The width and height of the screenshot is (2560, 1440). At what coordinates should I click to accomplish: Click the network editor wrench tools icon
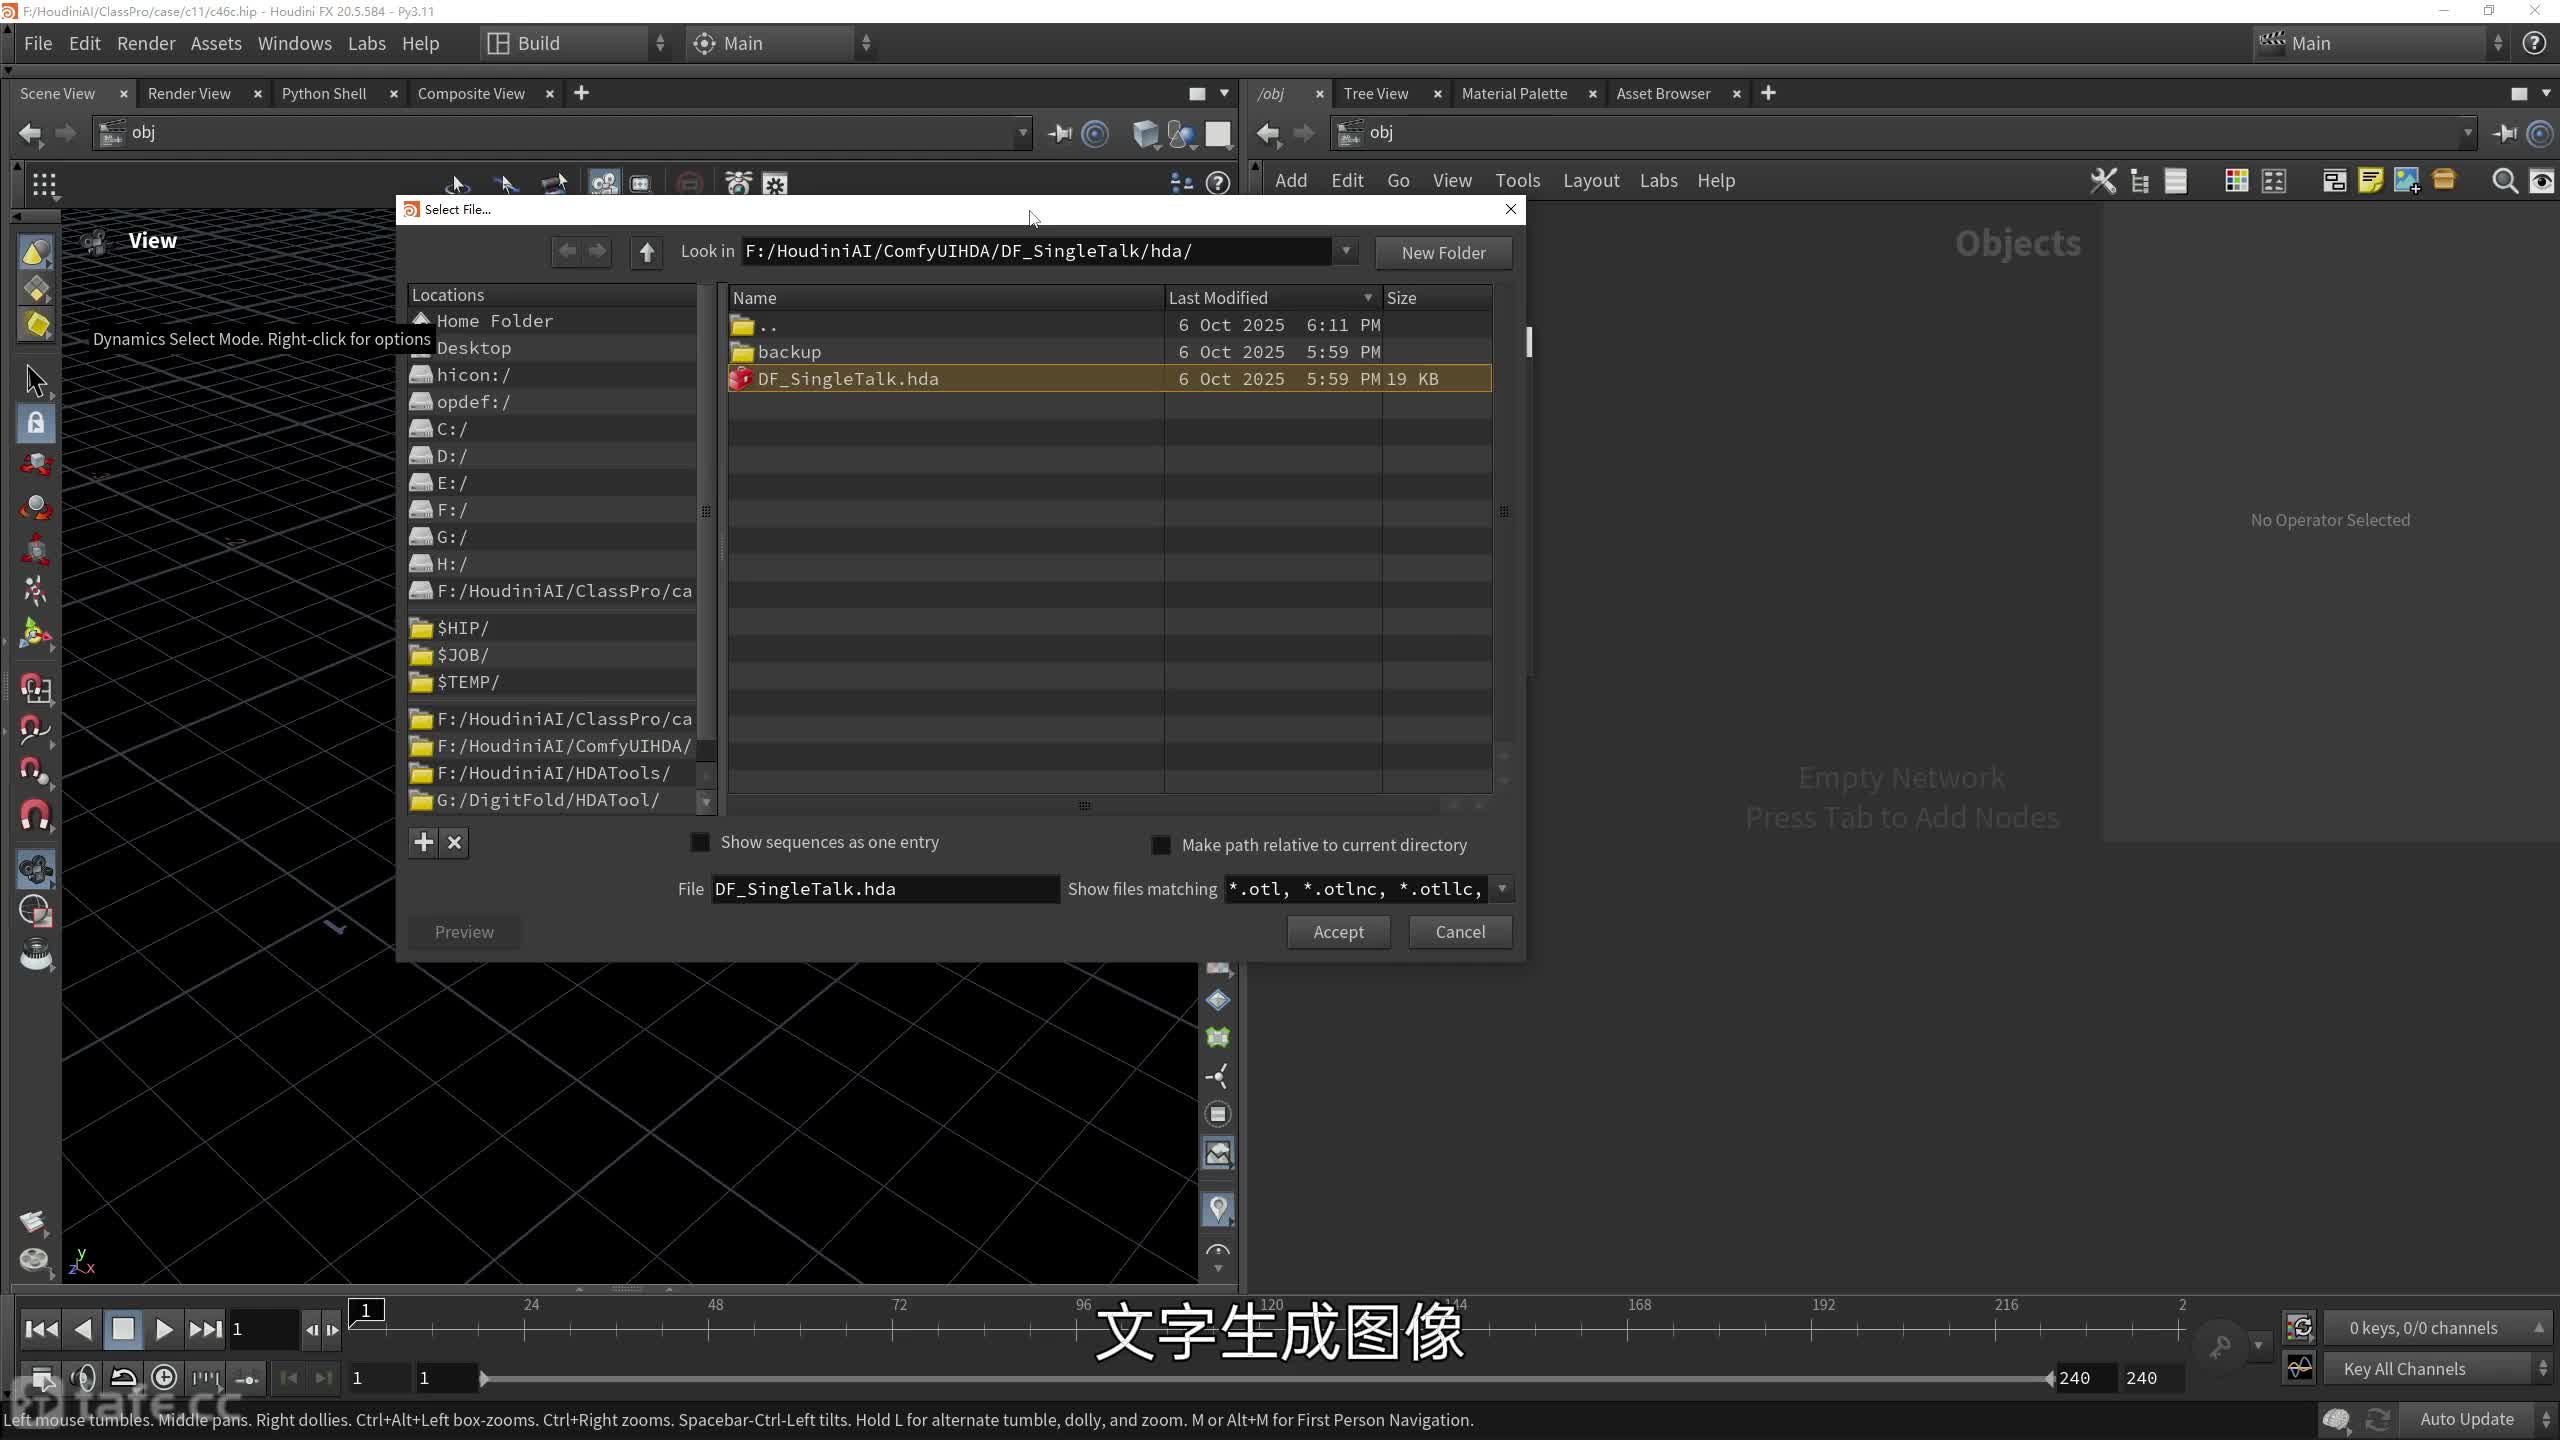2103,181
